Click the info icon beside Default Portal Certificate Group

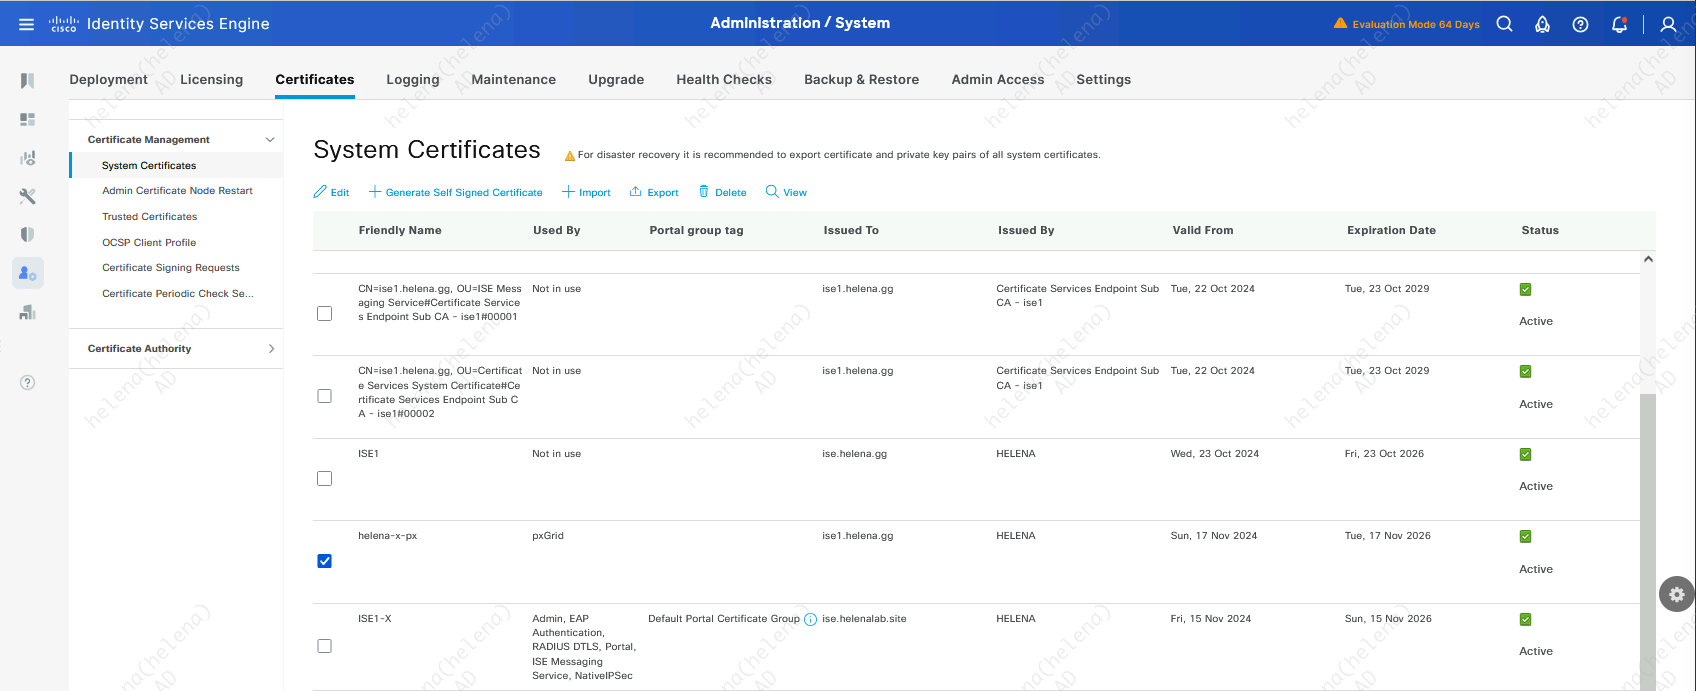(811, 619)
